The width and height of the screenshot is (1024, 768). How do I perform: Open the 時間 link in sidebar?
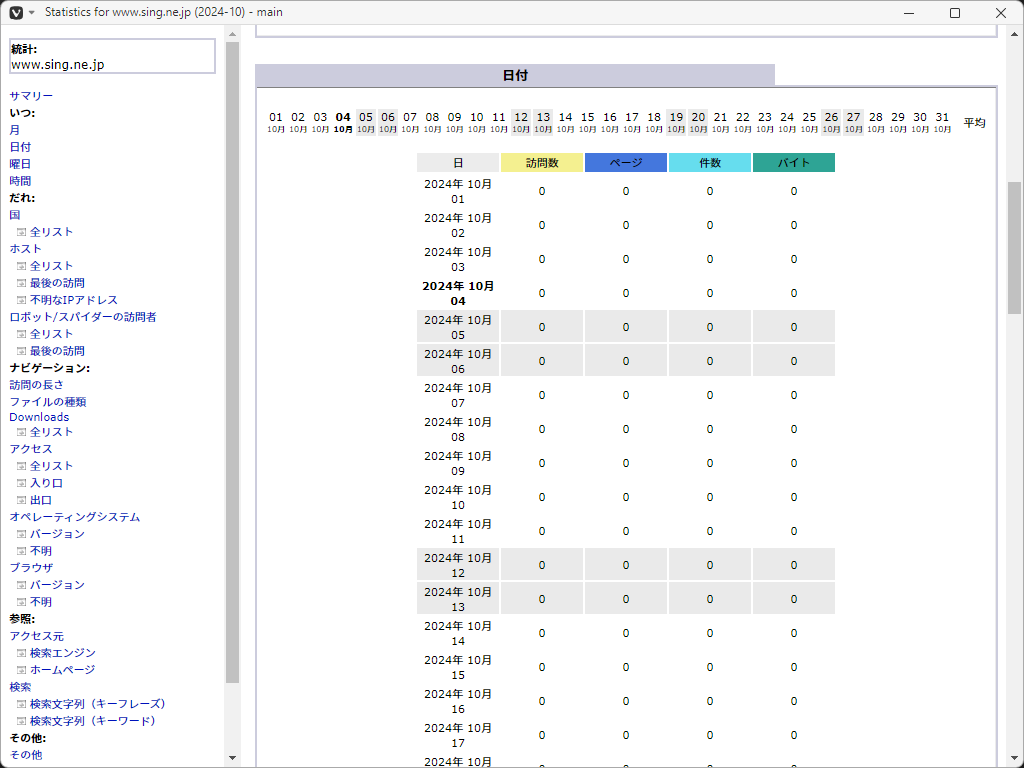click(x=20, y=181)
